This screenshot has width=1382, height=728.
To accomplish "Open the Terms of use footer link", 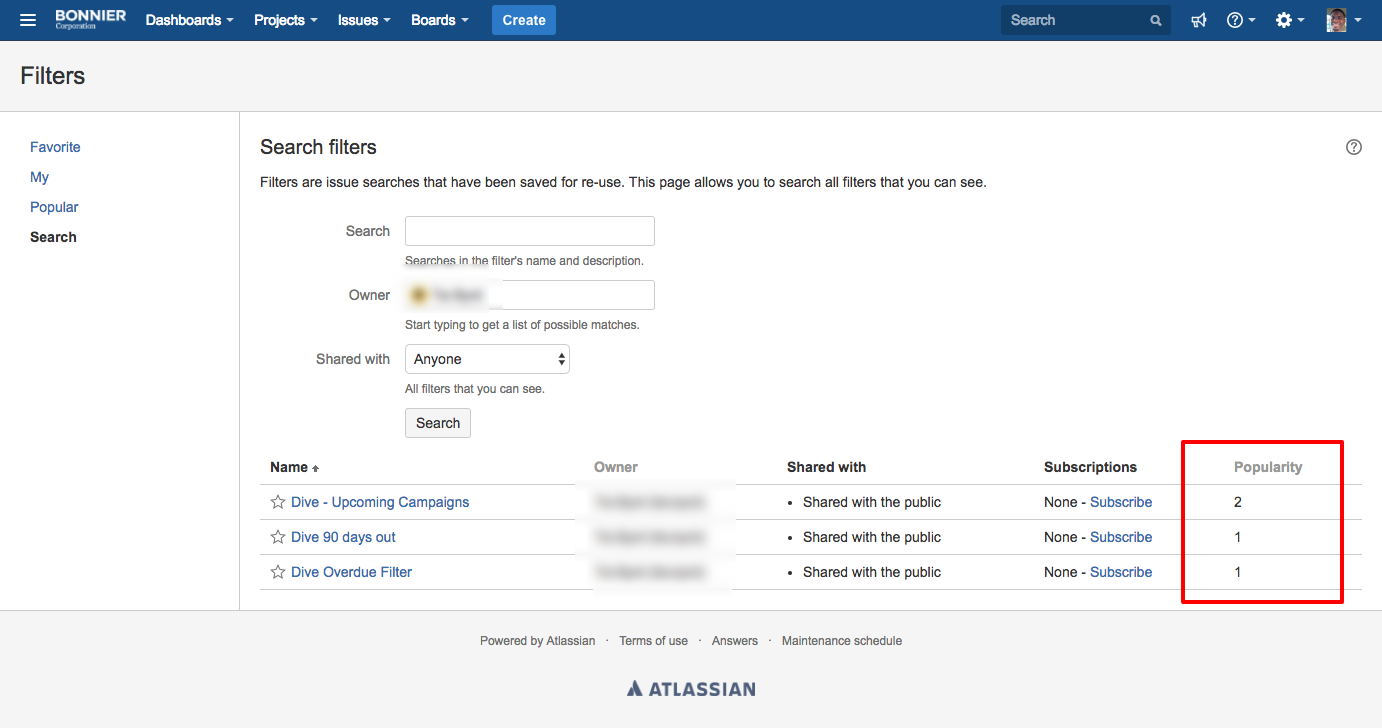I will coord(654,641).
